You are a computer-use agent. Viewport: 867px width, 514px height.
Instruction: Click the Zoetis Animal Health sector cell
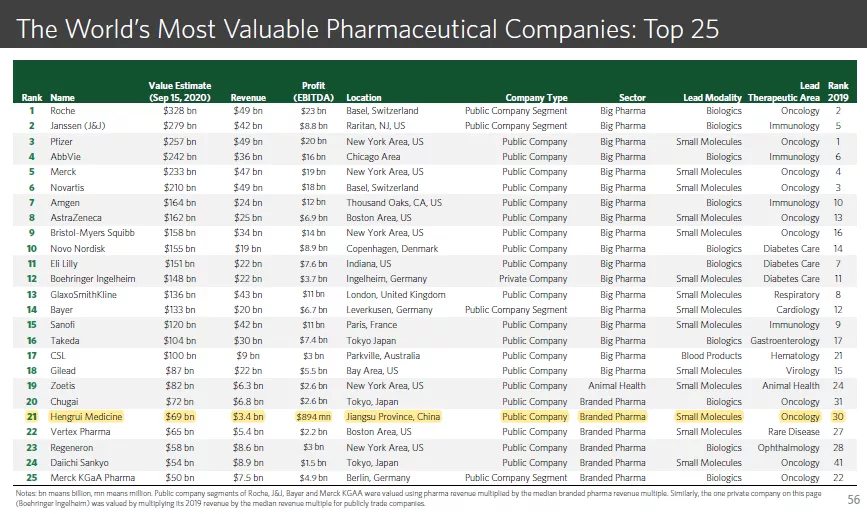(x=617, y=386)
